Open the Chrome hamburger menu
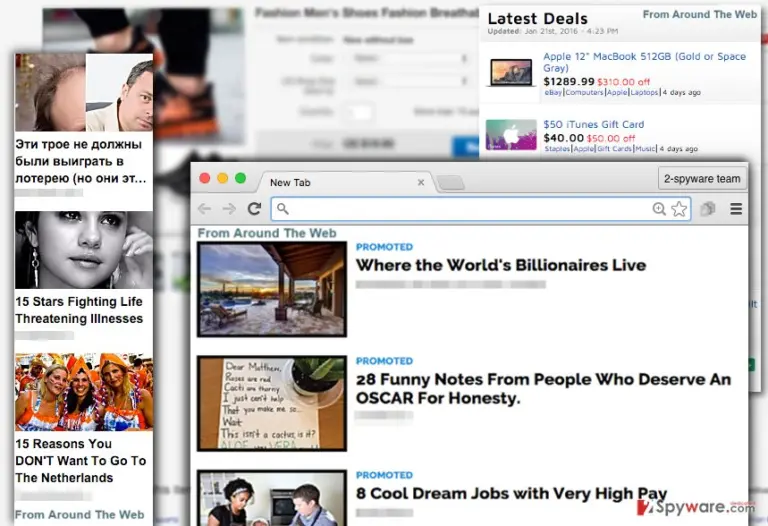 (x=736, y=209)
